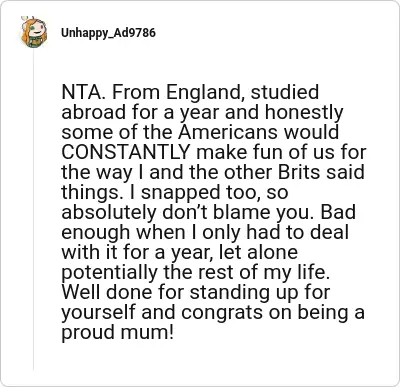The image size is (400, 387).
Task: Collapse the comment via the thread line
Action: [33, 210]
